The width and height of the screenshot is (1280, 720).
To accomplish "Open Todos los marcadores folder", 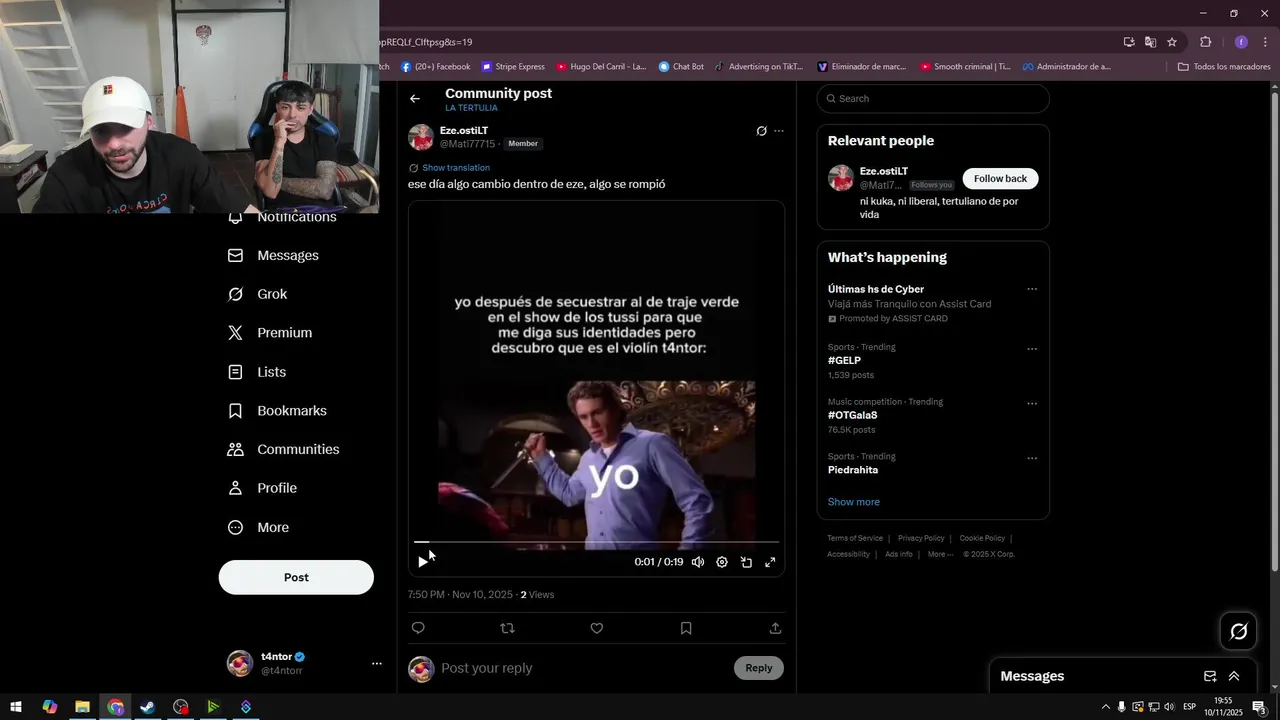I will [x=1224, y=67].
